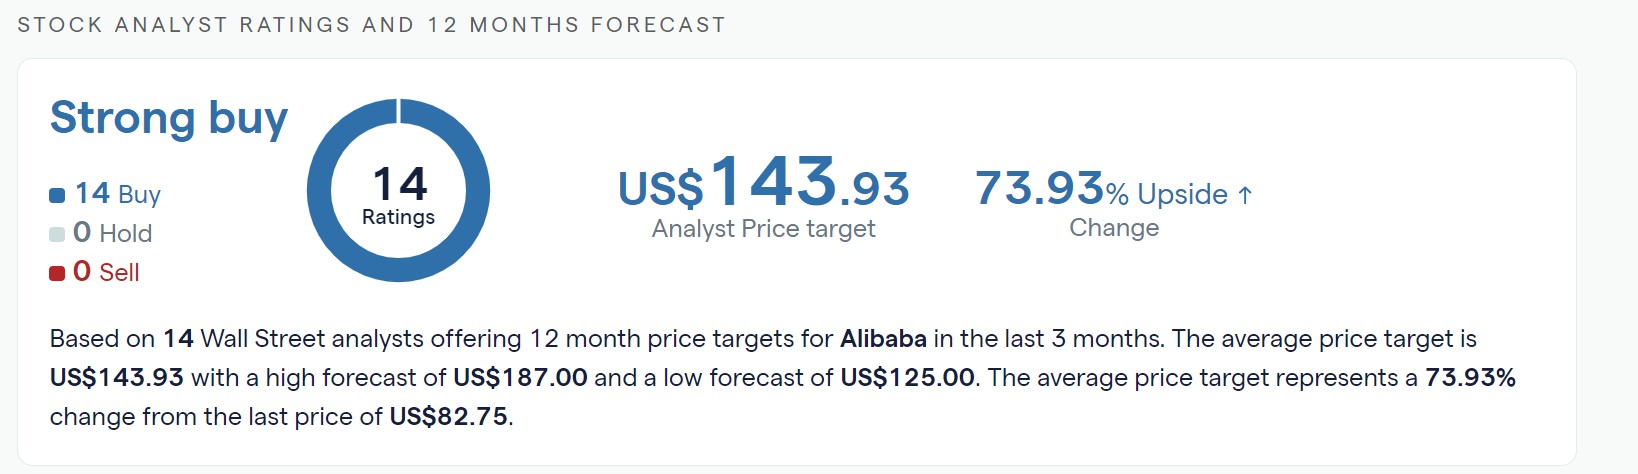Image resolution: width=1638 pixels, height=474 pixels.
Task: Select the Strong buy heading
Action: (169, 118)
